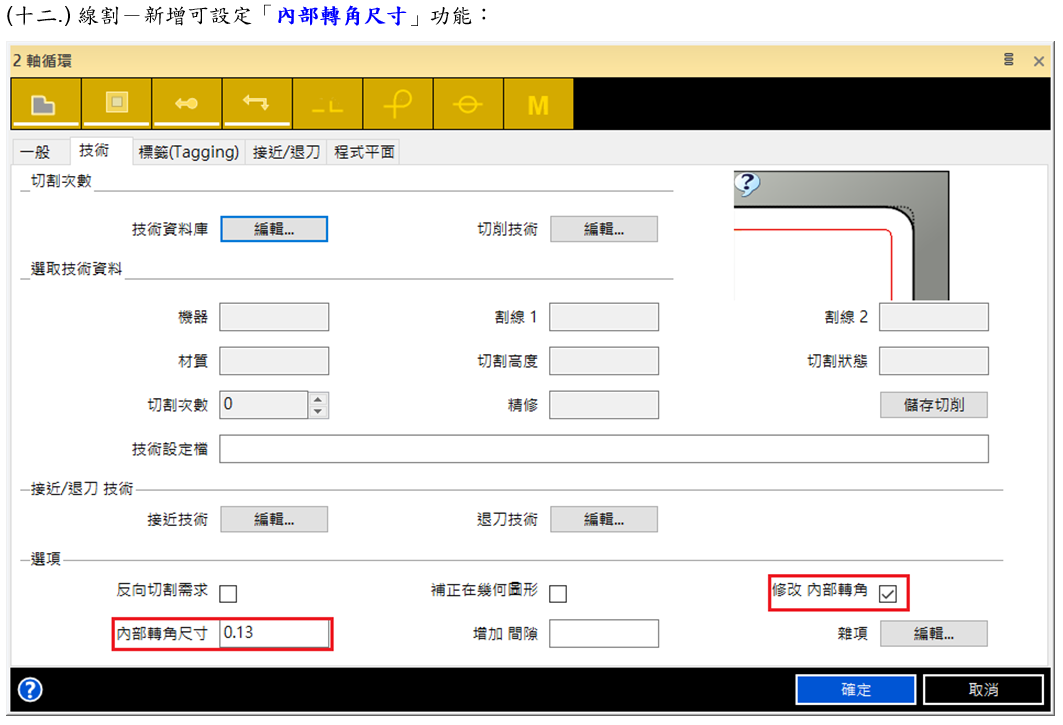1063x725 pixels.
Task: Open the 接近/退刀 tab
Action: [x=286, y=152]
